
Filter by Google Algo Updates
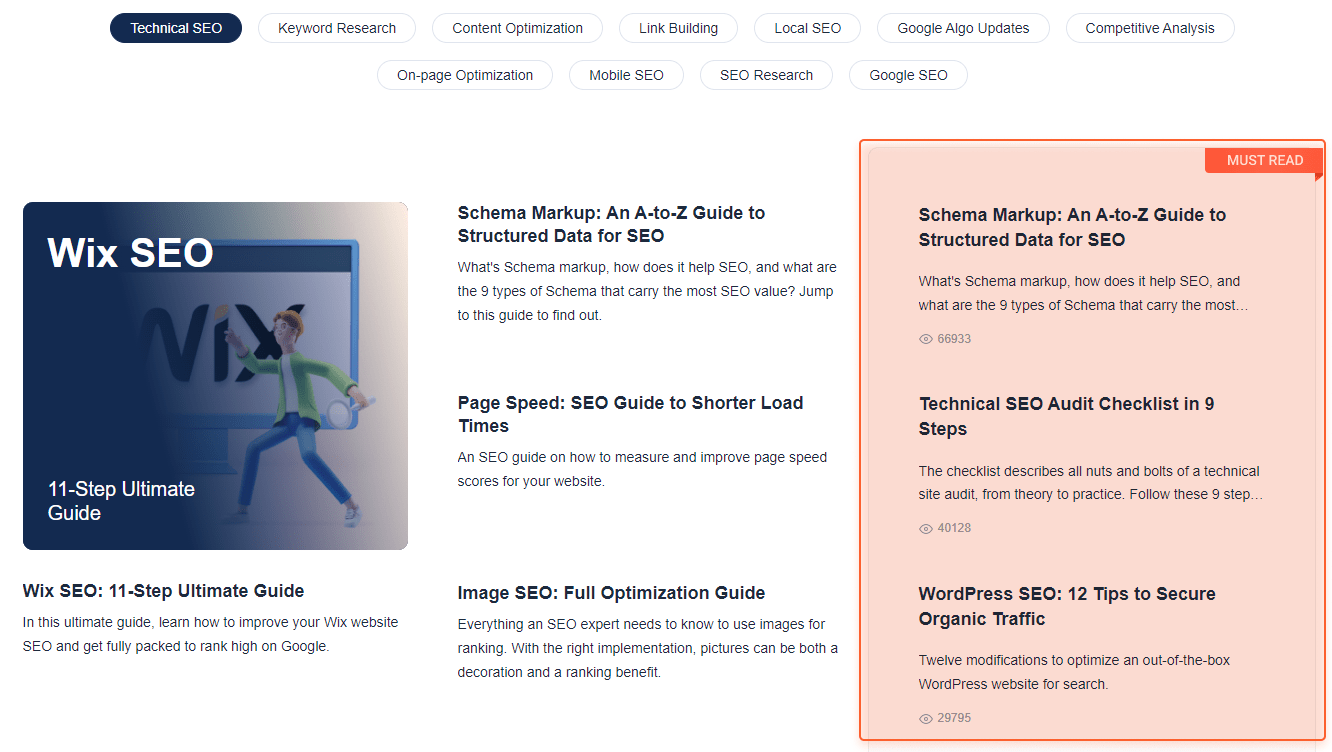pos(962,28)
